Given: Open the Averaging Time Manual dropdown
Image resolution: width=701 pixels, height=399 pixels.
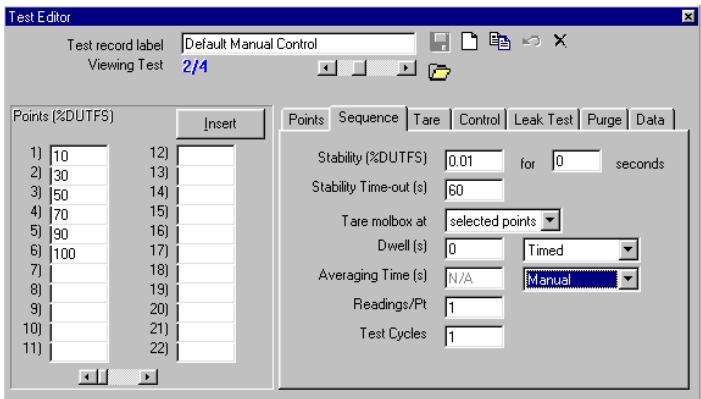Looking at the screenshot, I should [628, 279].
